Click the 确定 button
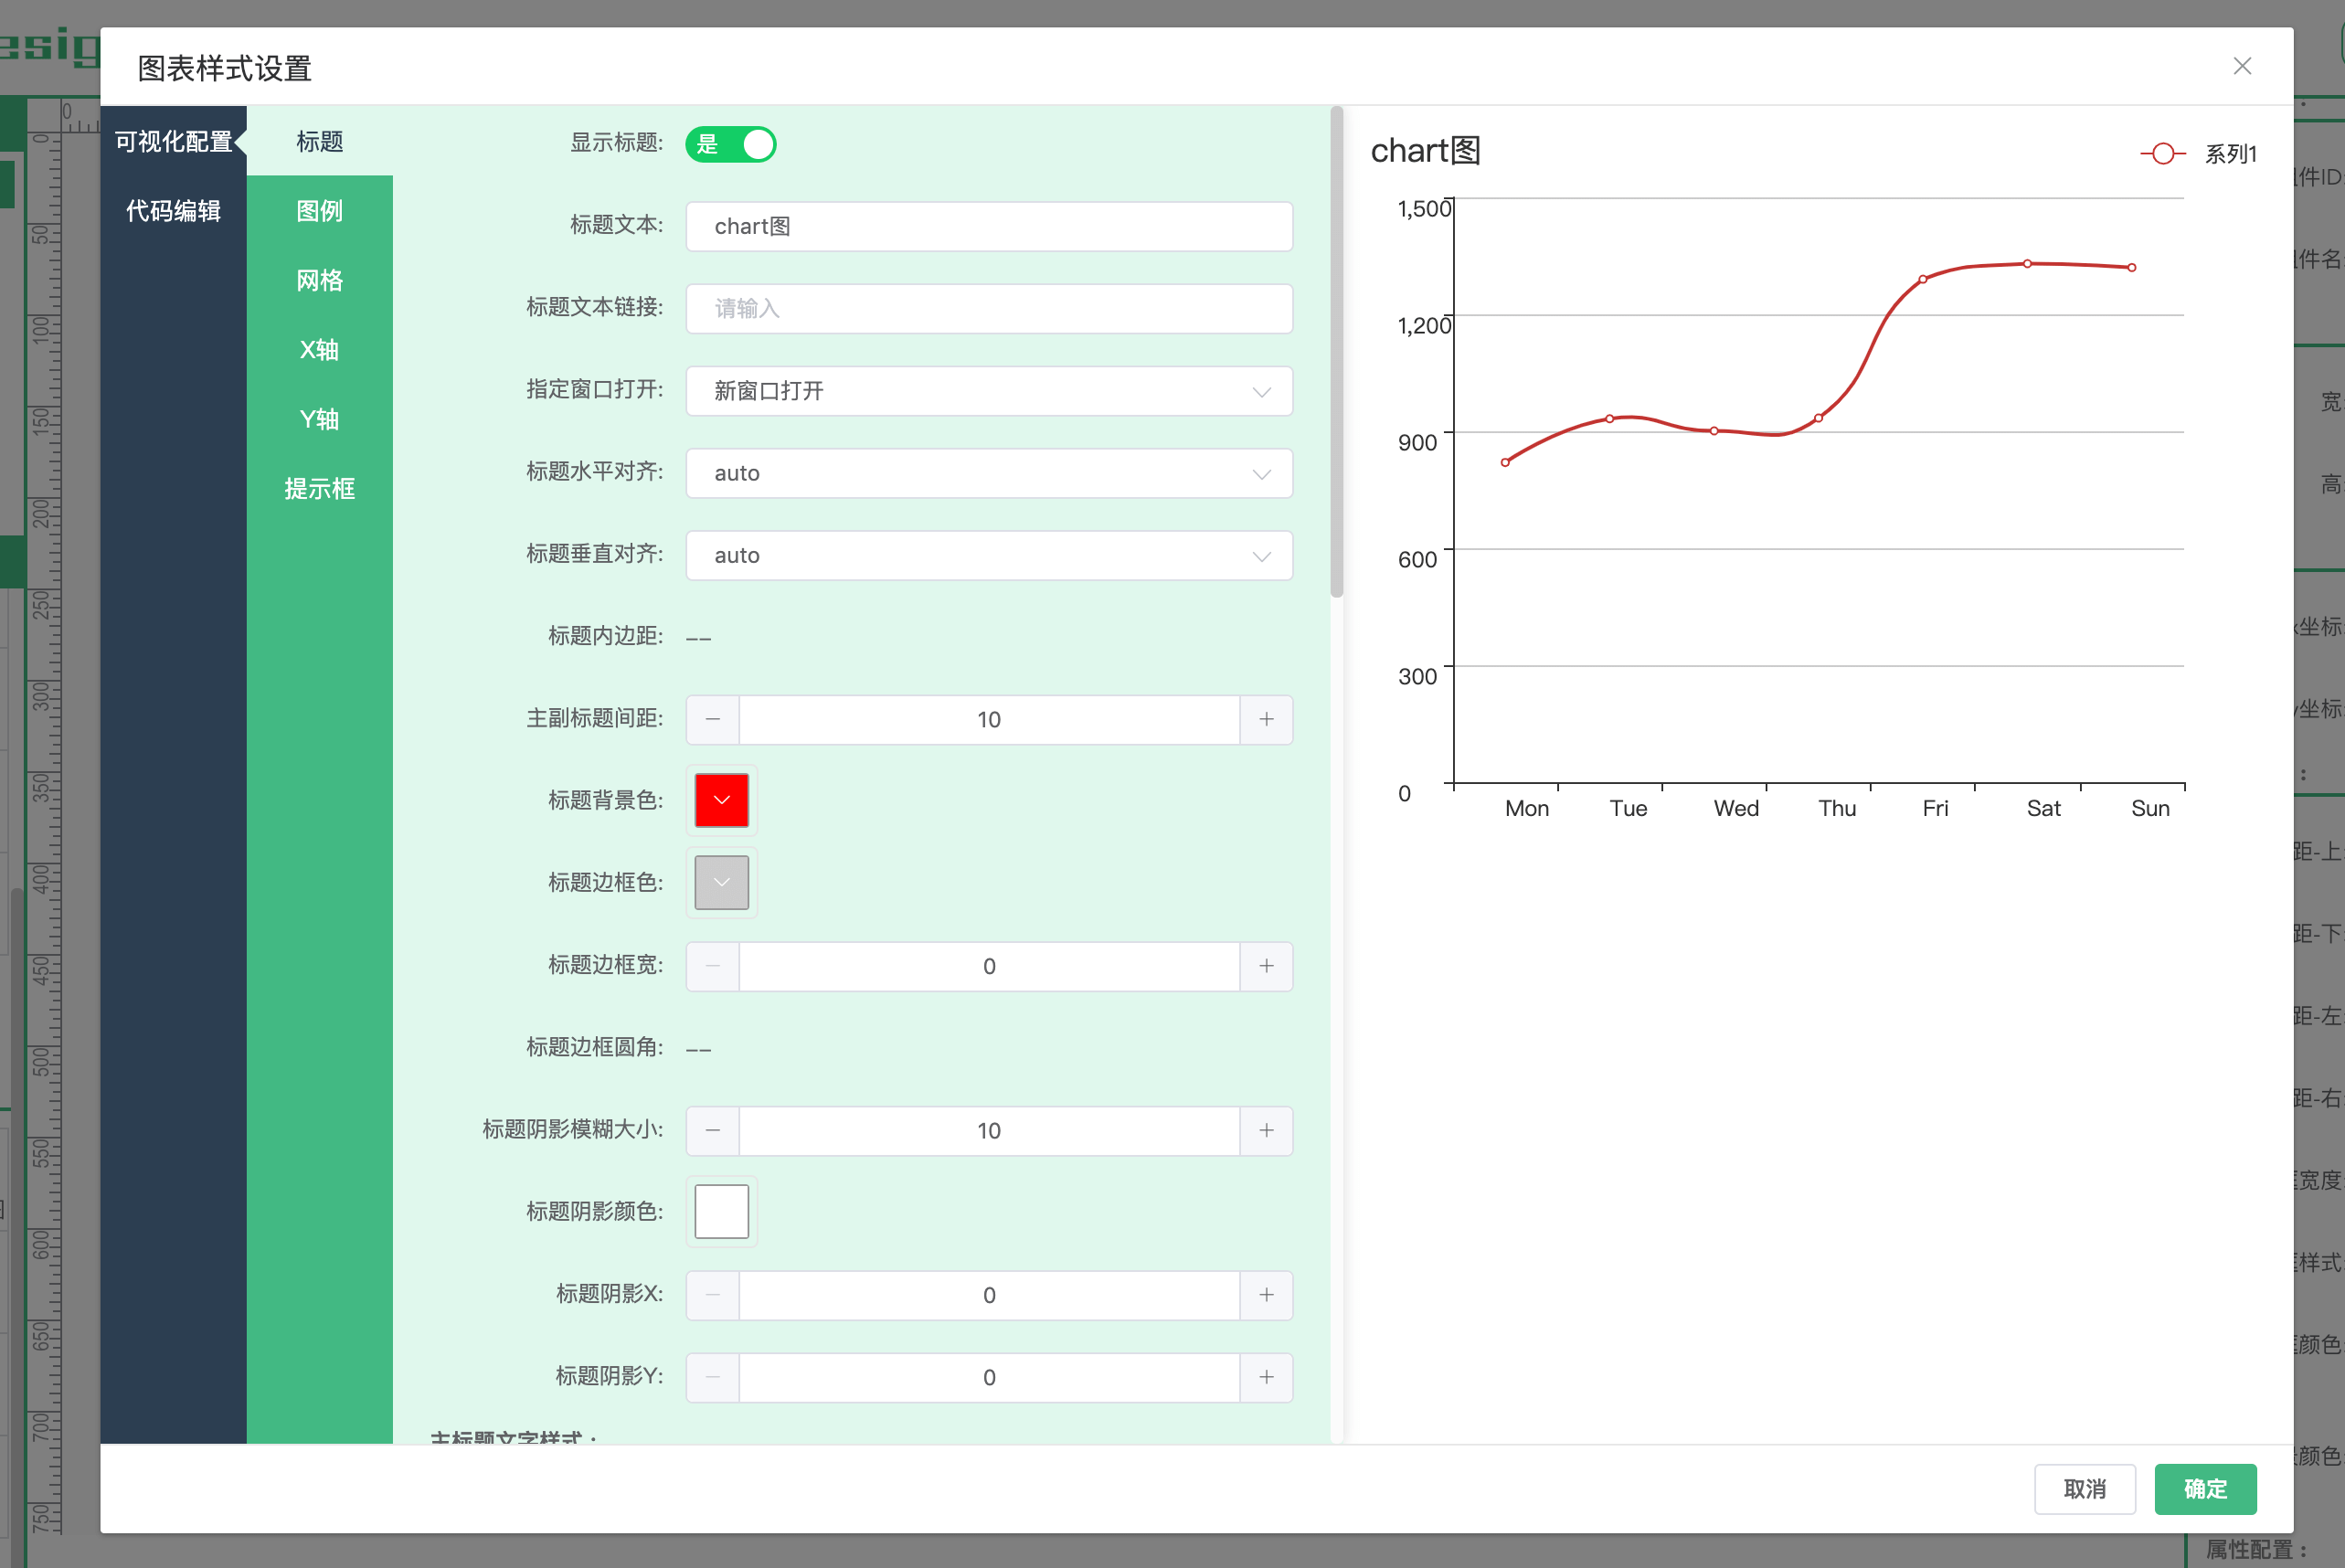Image resolution: width=2345 pixels, height=1568 pixels. pos(2204,1489)
